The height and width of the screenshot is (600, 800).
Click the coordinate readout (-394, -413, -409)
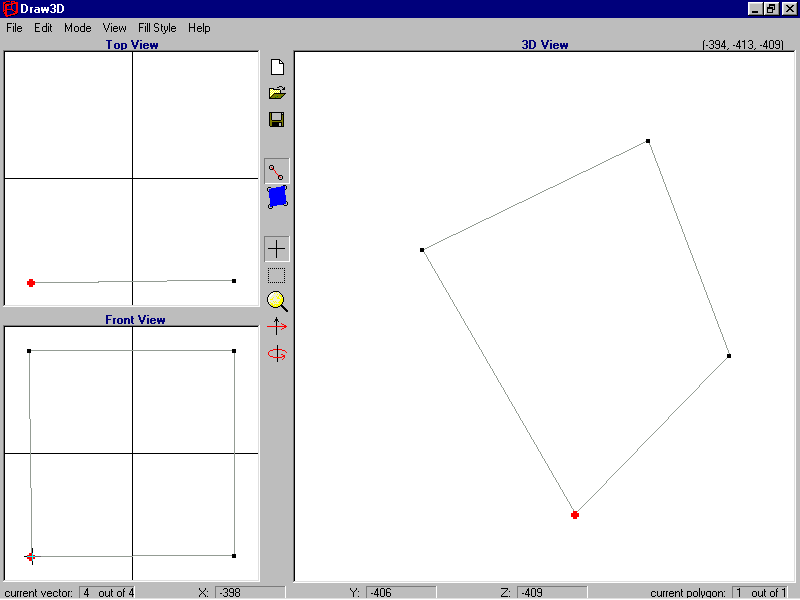(743, 45)
